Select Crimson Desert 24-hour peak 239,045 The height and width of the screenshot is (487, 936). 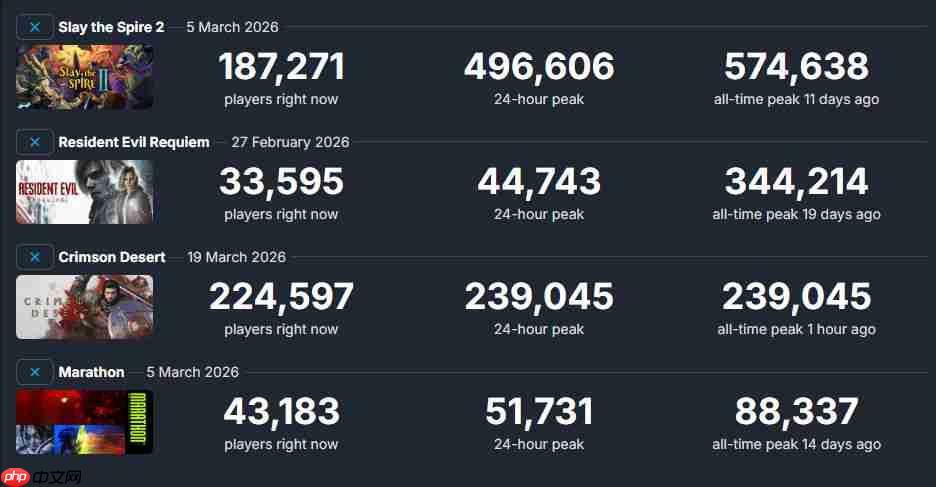539,297
